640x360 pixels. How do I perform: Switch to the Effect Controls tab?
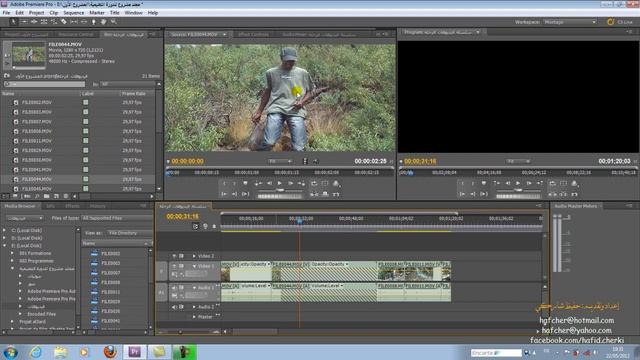point(253,35)
